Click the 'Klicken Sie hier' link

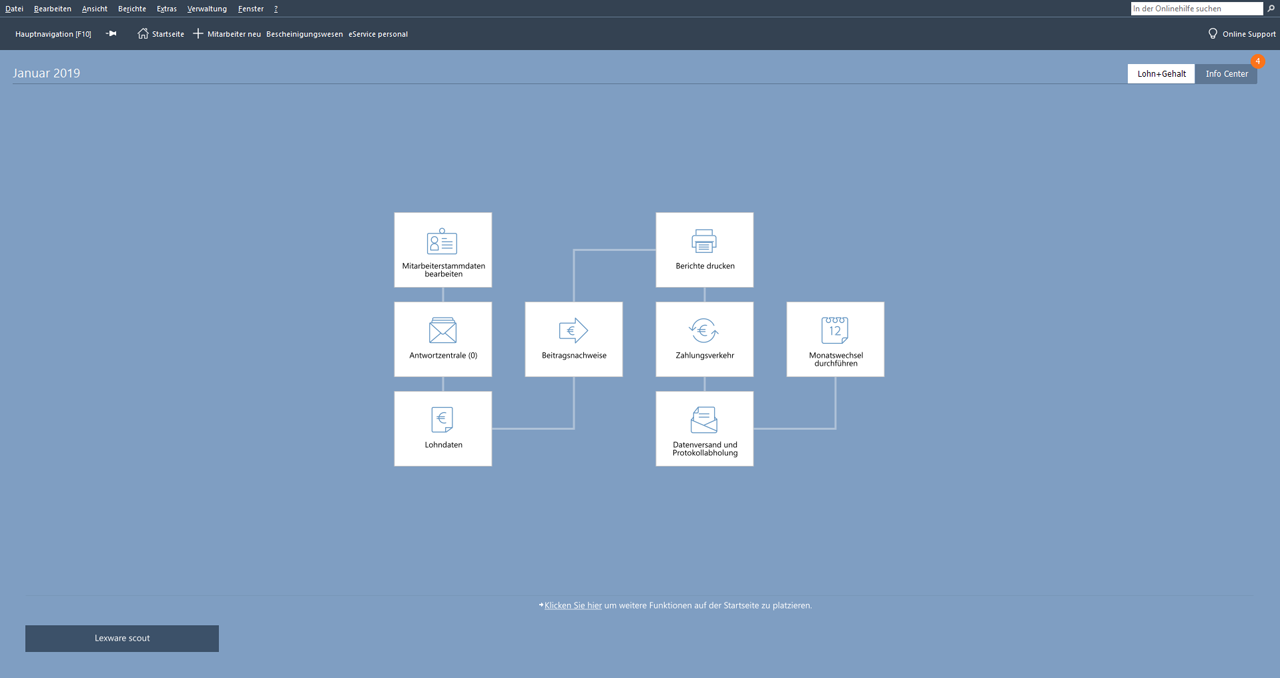pyautogui.click(x=573, y=605)
